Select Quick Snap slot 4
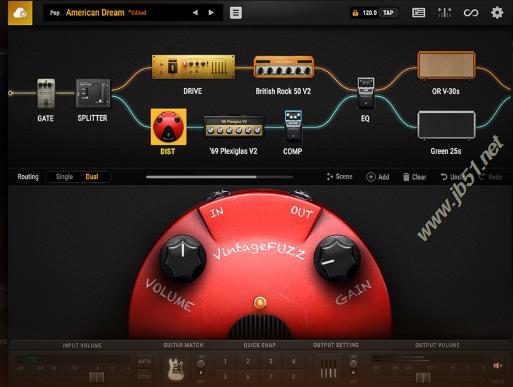Screen dimensions: 513x387 (293, 362)
